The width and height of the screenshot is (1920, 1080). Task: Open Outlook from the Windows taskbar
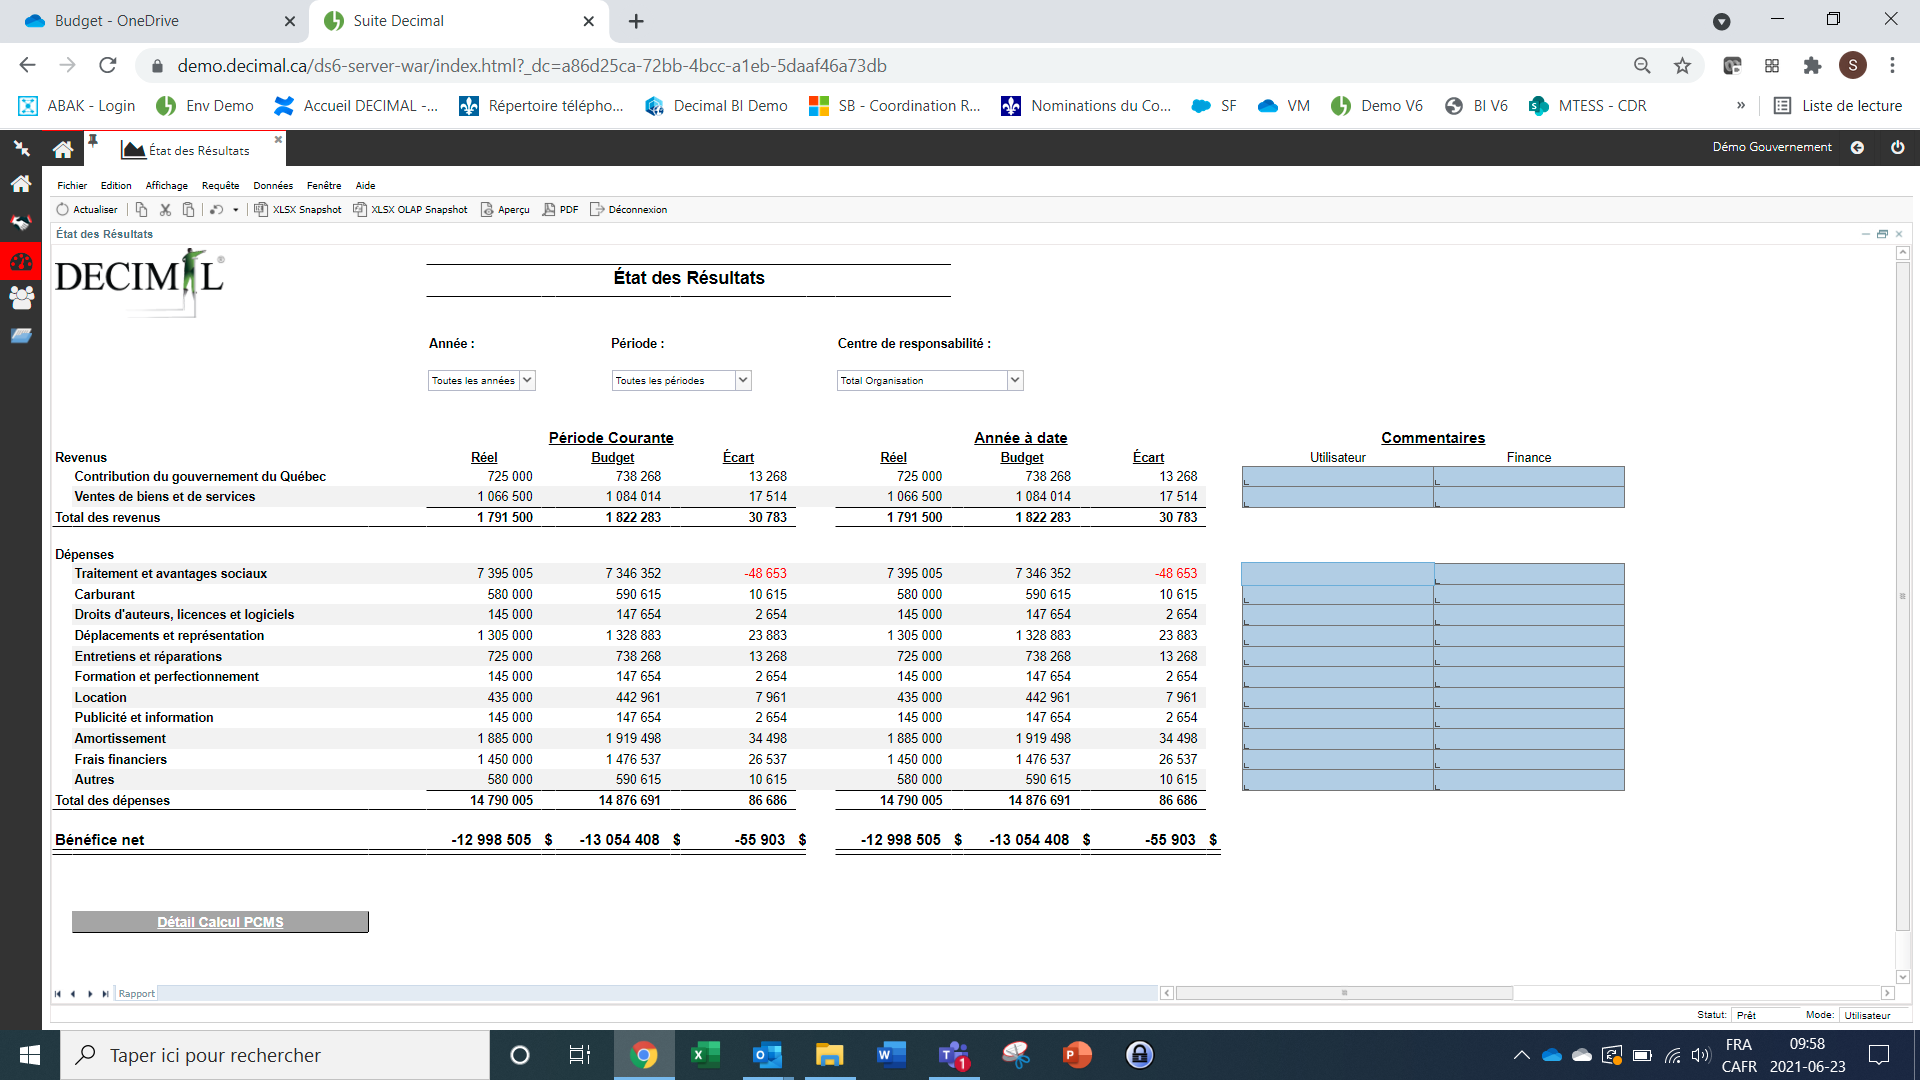pyautogui.click(x=767, y=1055)
